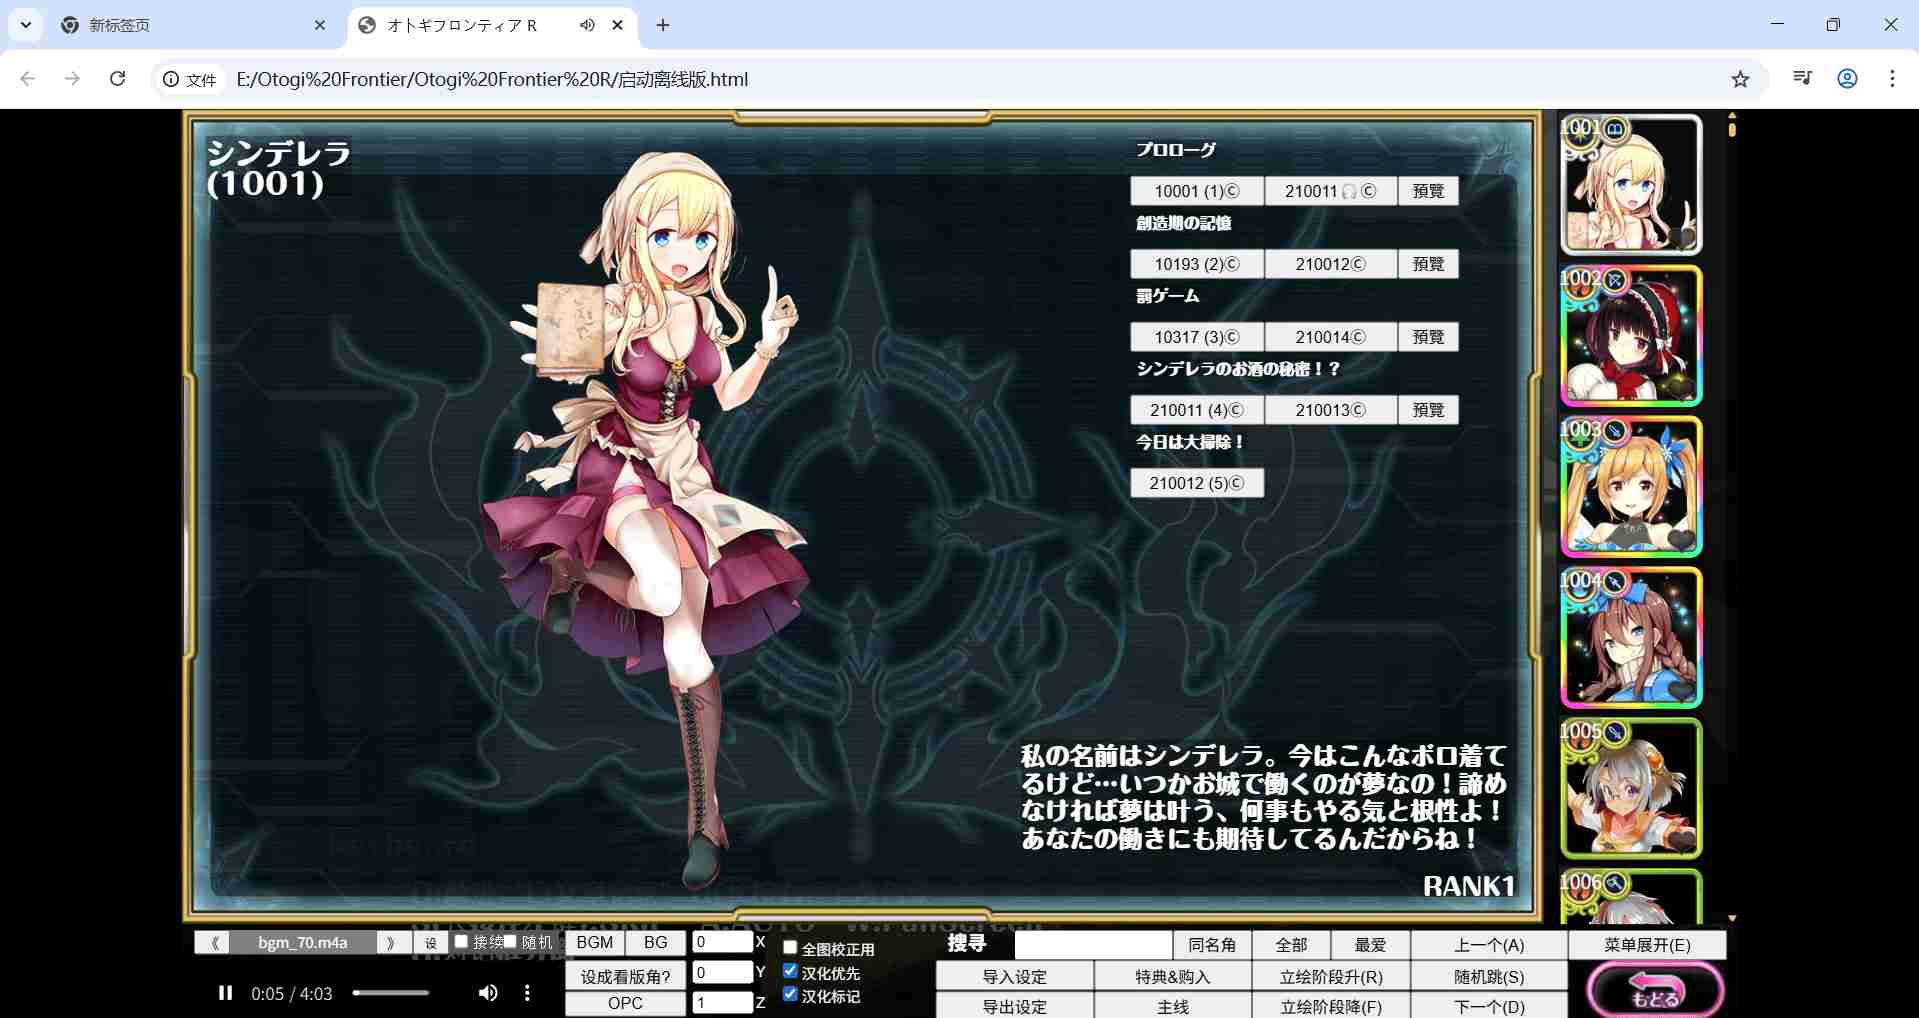Open story 210012 (5) button
This screenshot has width=1919, height=1018.
click(1197, 483)
